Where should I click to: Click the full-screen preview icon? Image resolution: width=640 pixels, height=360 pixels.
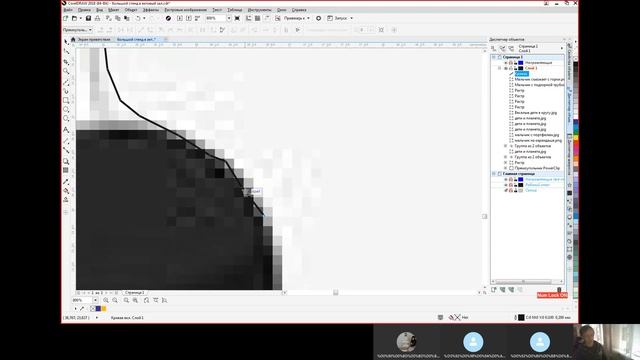(x=237, y=18)
